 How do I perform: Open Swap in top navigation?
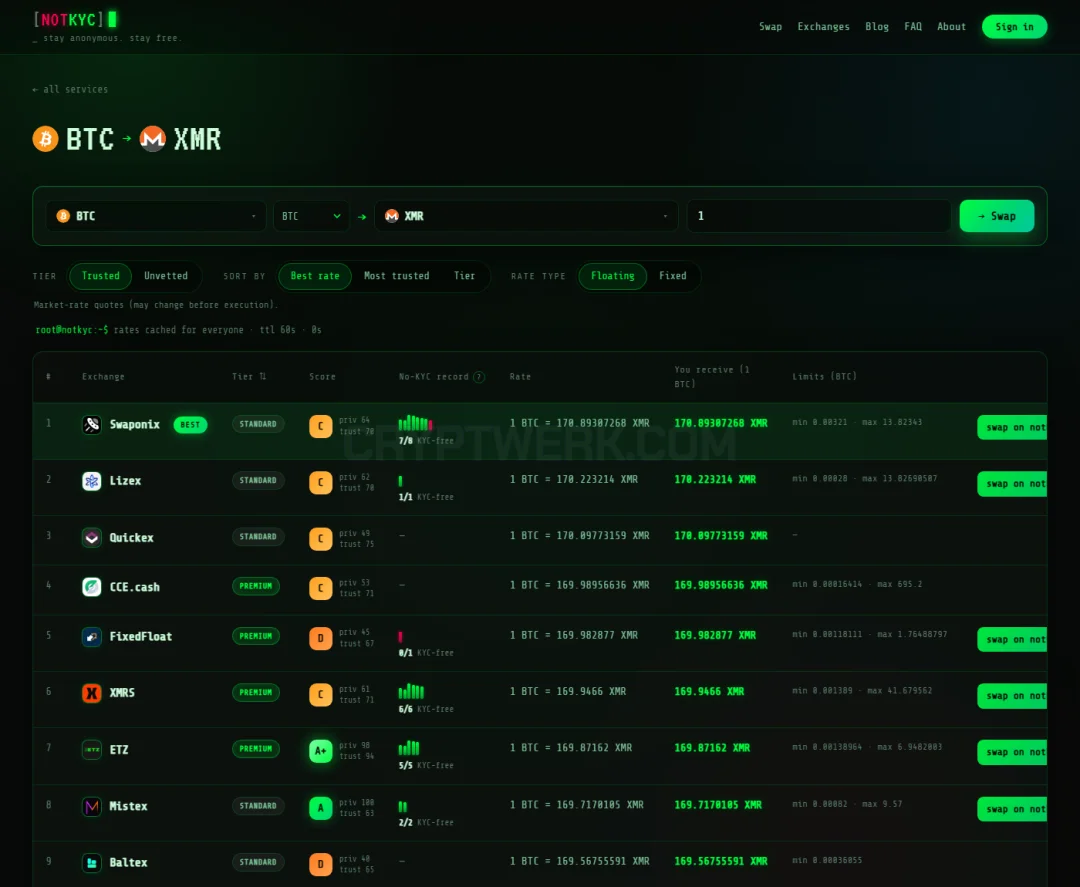770,27
